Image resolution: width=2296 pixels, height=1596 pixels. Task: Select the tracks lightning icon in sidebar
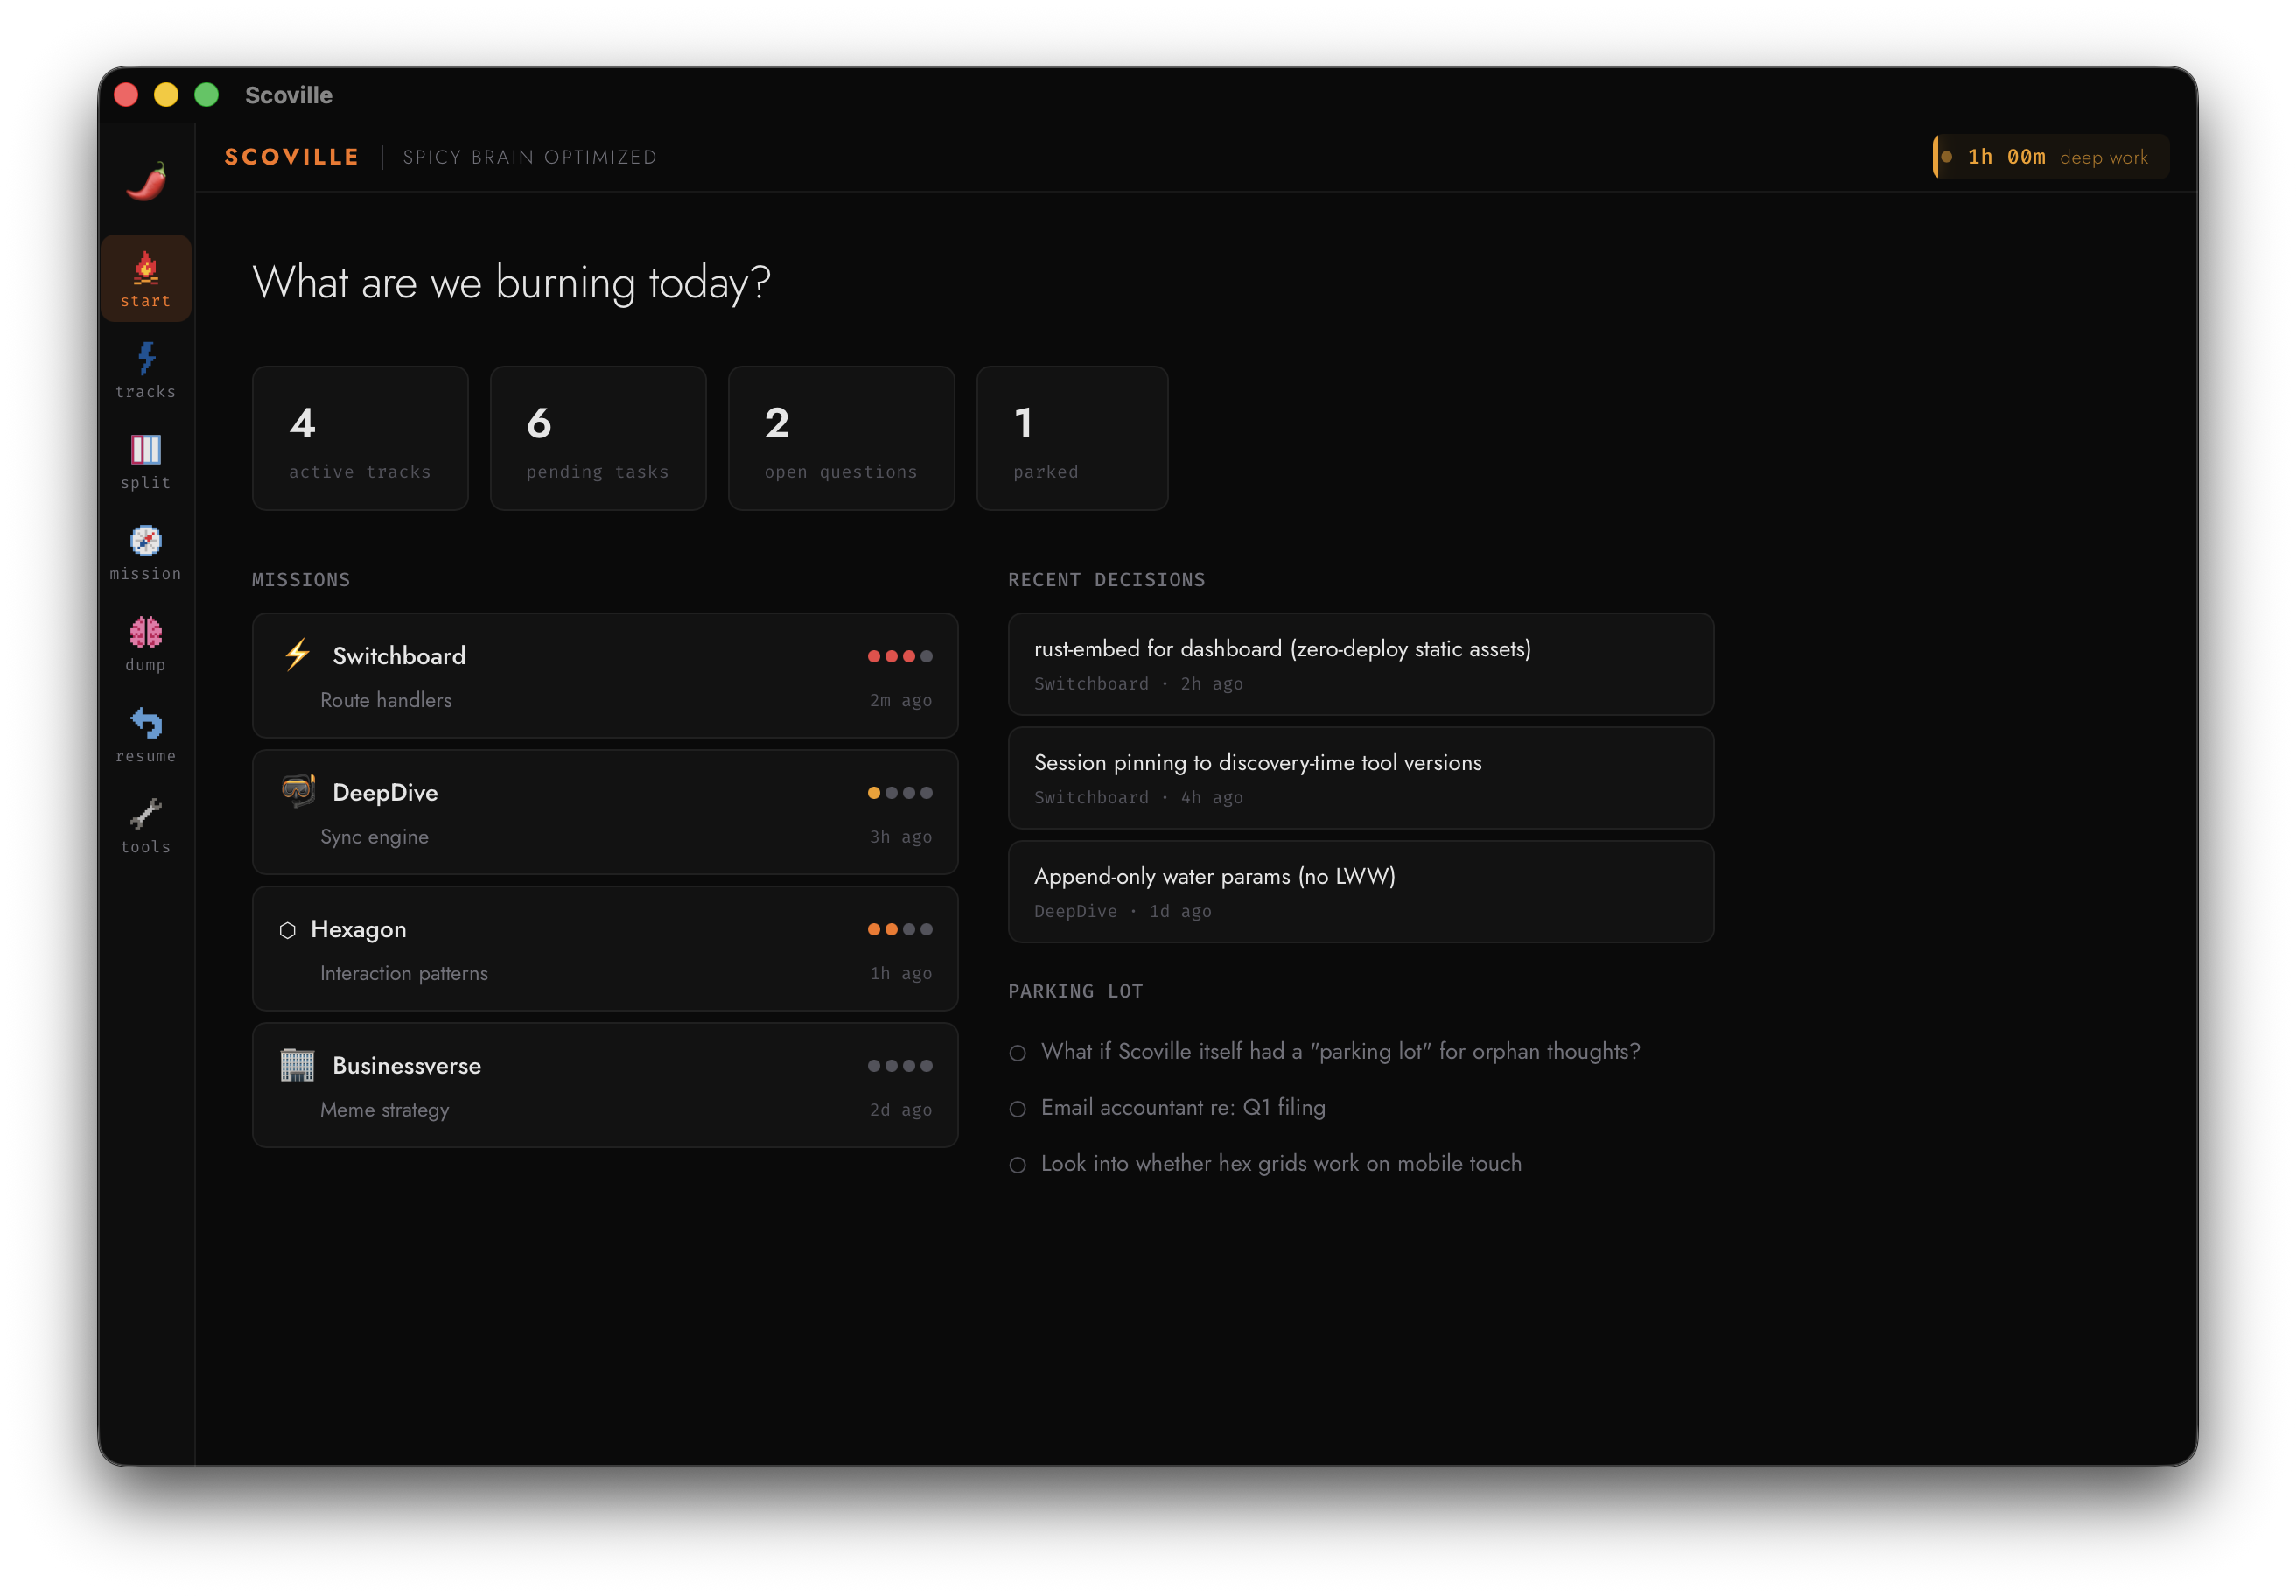click(146, 370)
